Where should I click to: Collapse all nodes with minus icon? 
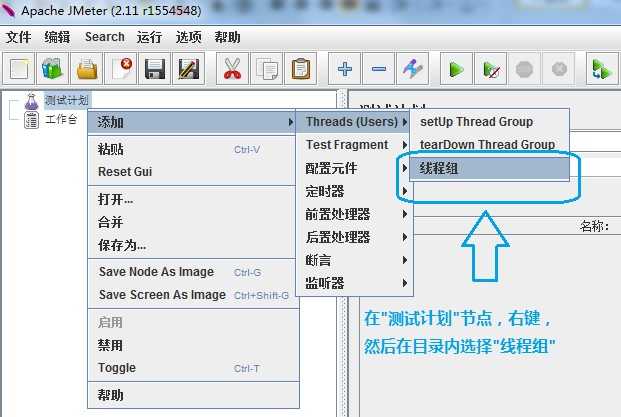[x=379, y=69]
